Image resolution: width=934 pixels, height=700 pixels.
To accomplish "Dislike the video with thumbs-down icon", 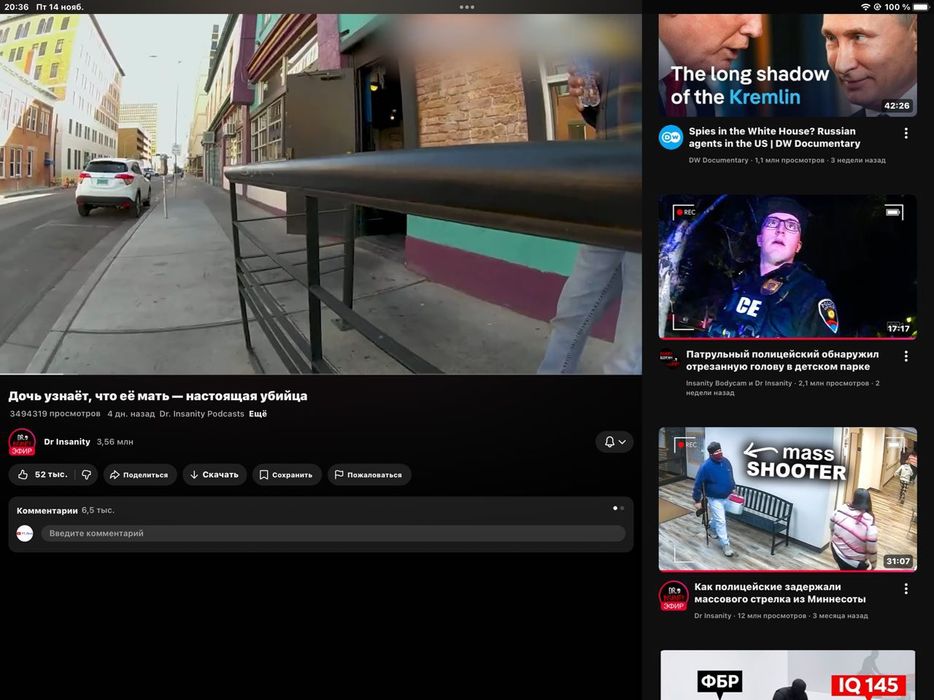I will click(86, 475).
